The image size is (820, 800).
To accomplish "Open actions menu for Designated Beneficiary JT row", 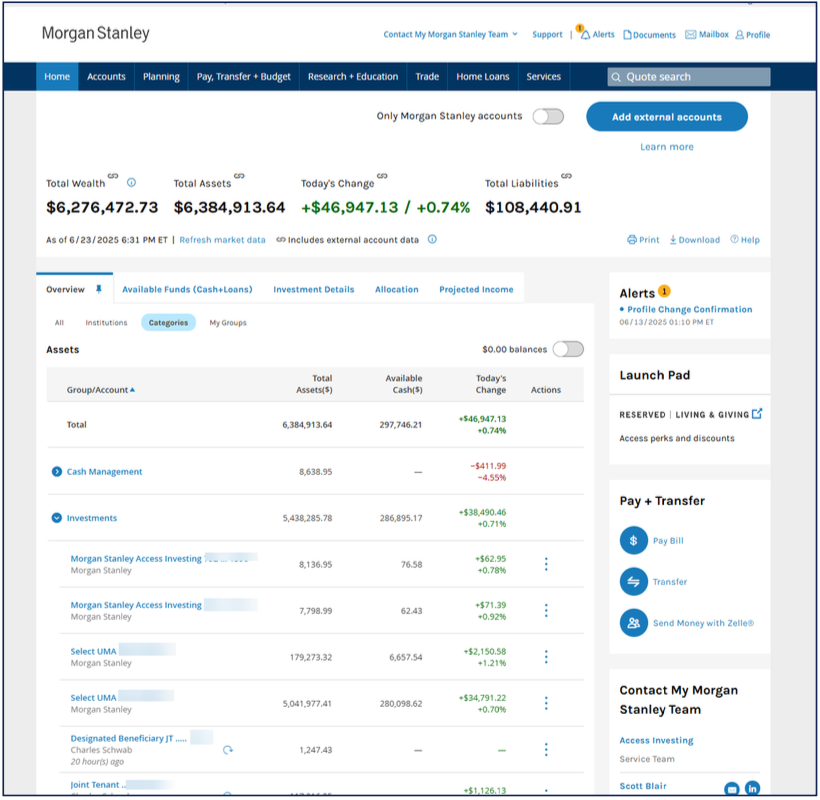I will coord(546,749).
